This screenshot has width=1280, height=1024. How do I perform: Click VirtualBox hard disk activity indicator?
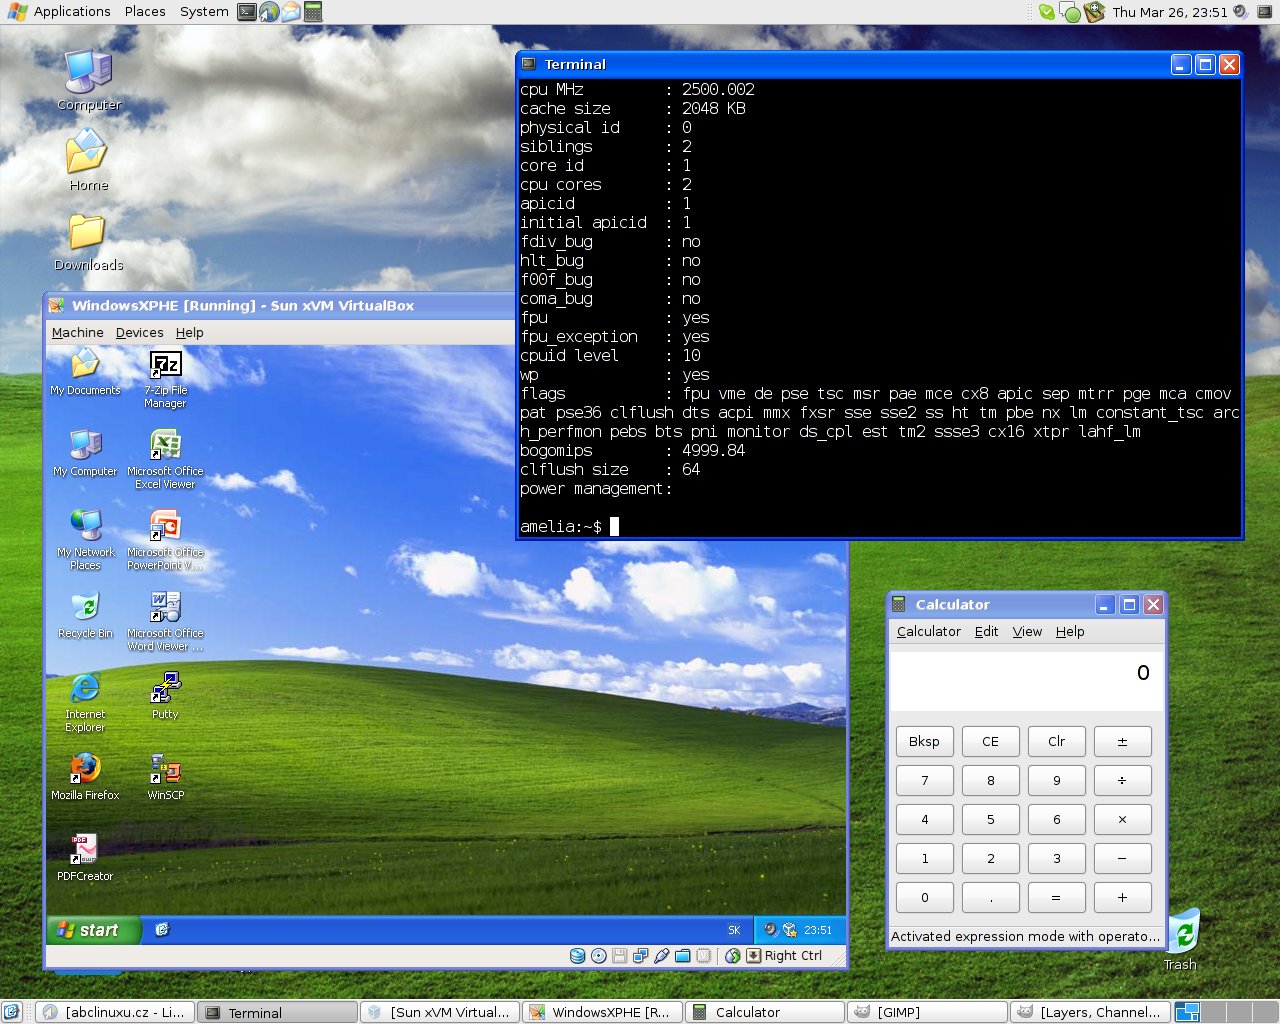point(577,956)
